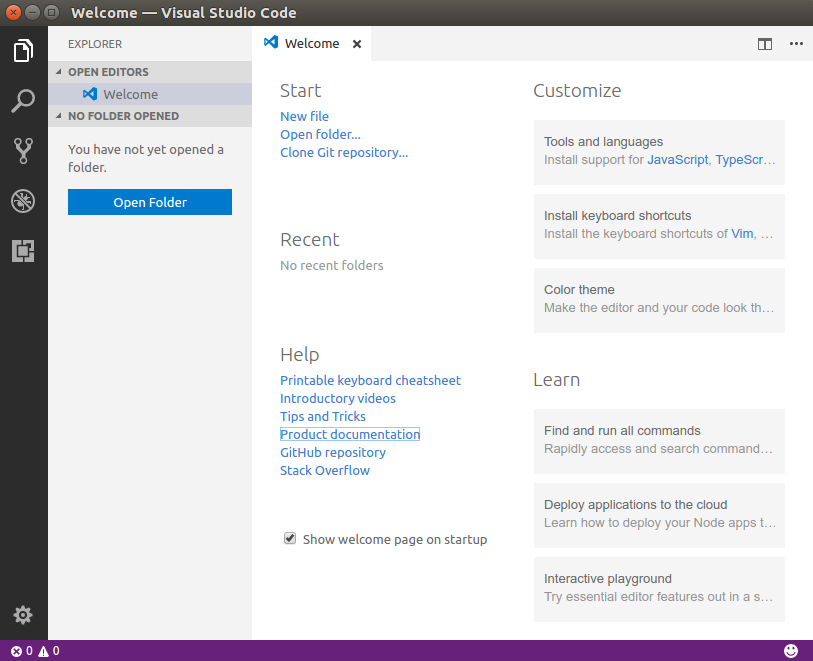Open Product documentation link
Viewport: 813px width, 661px height.
tap(350, 434)
